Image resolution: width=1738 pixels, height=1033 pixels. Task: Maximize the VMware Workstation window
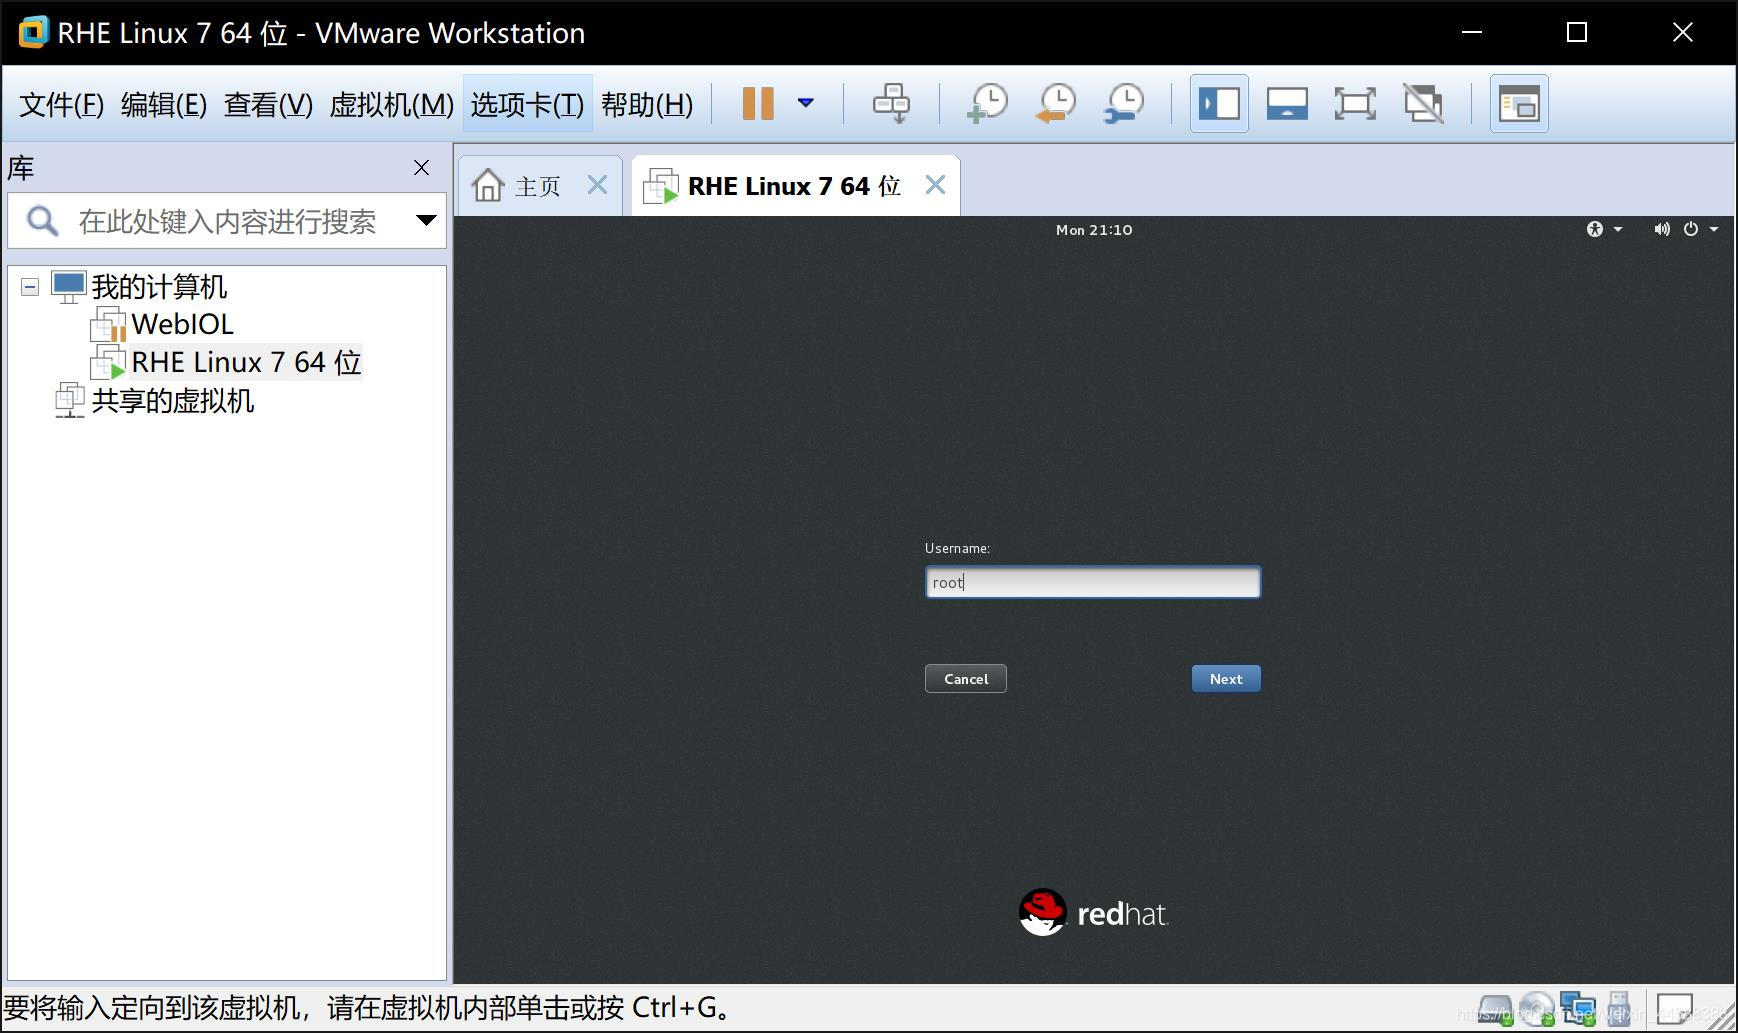1577,32
